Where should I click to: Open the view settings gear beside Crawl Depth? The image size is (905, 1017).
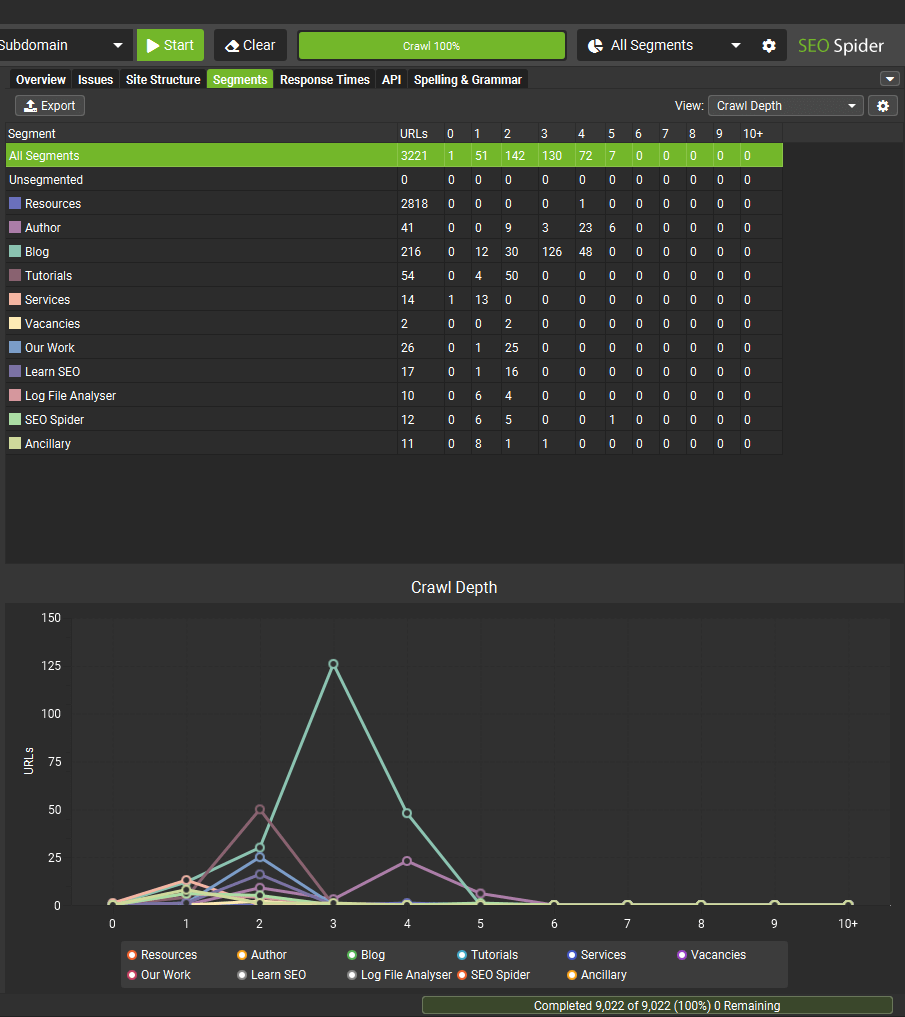pyautogui.click(x=883, y=106)
